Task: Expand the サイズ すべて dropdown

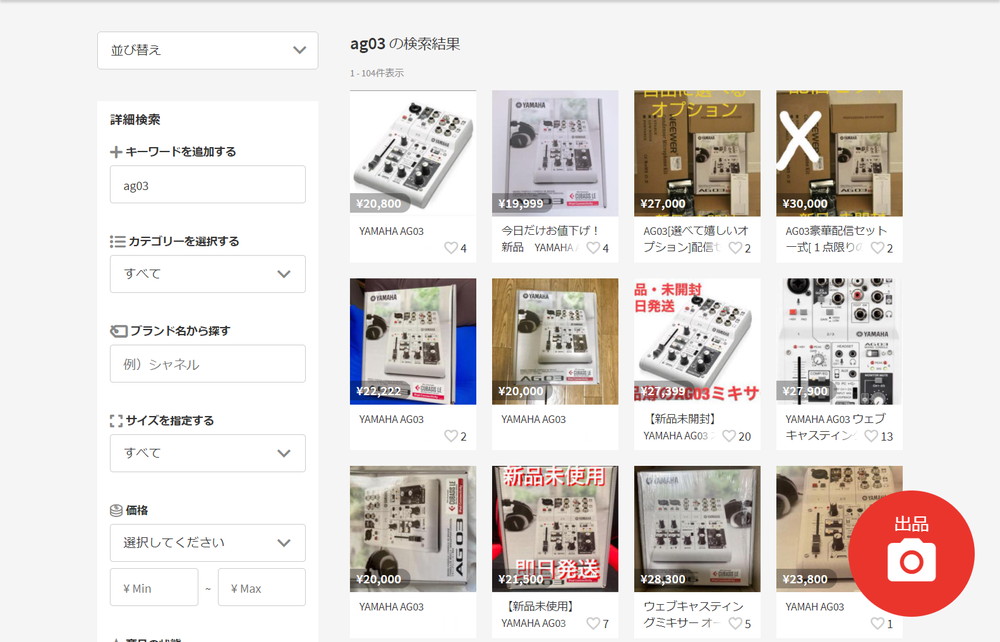Action: (x=207, y=453)
